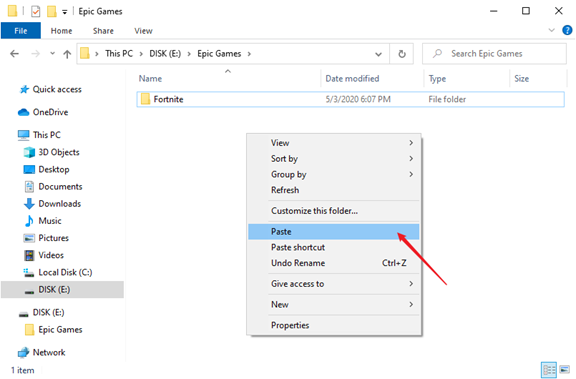Switch to Large icons view in status bar

pos(564,369)
